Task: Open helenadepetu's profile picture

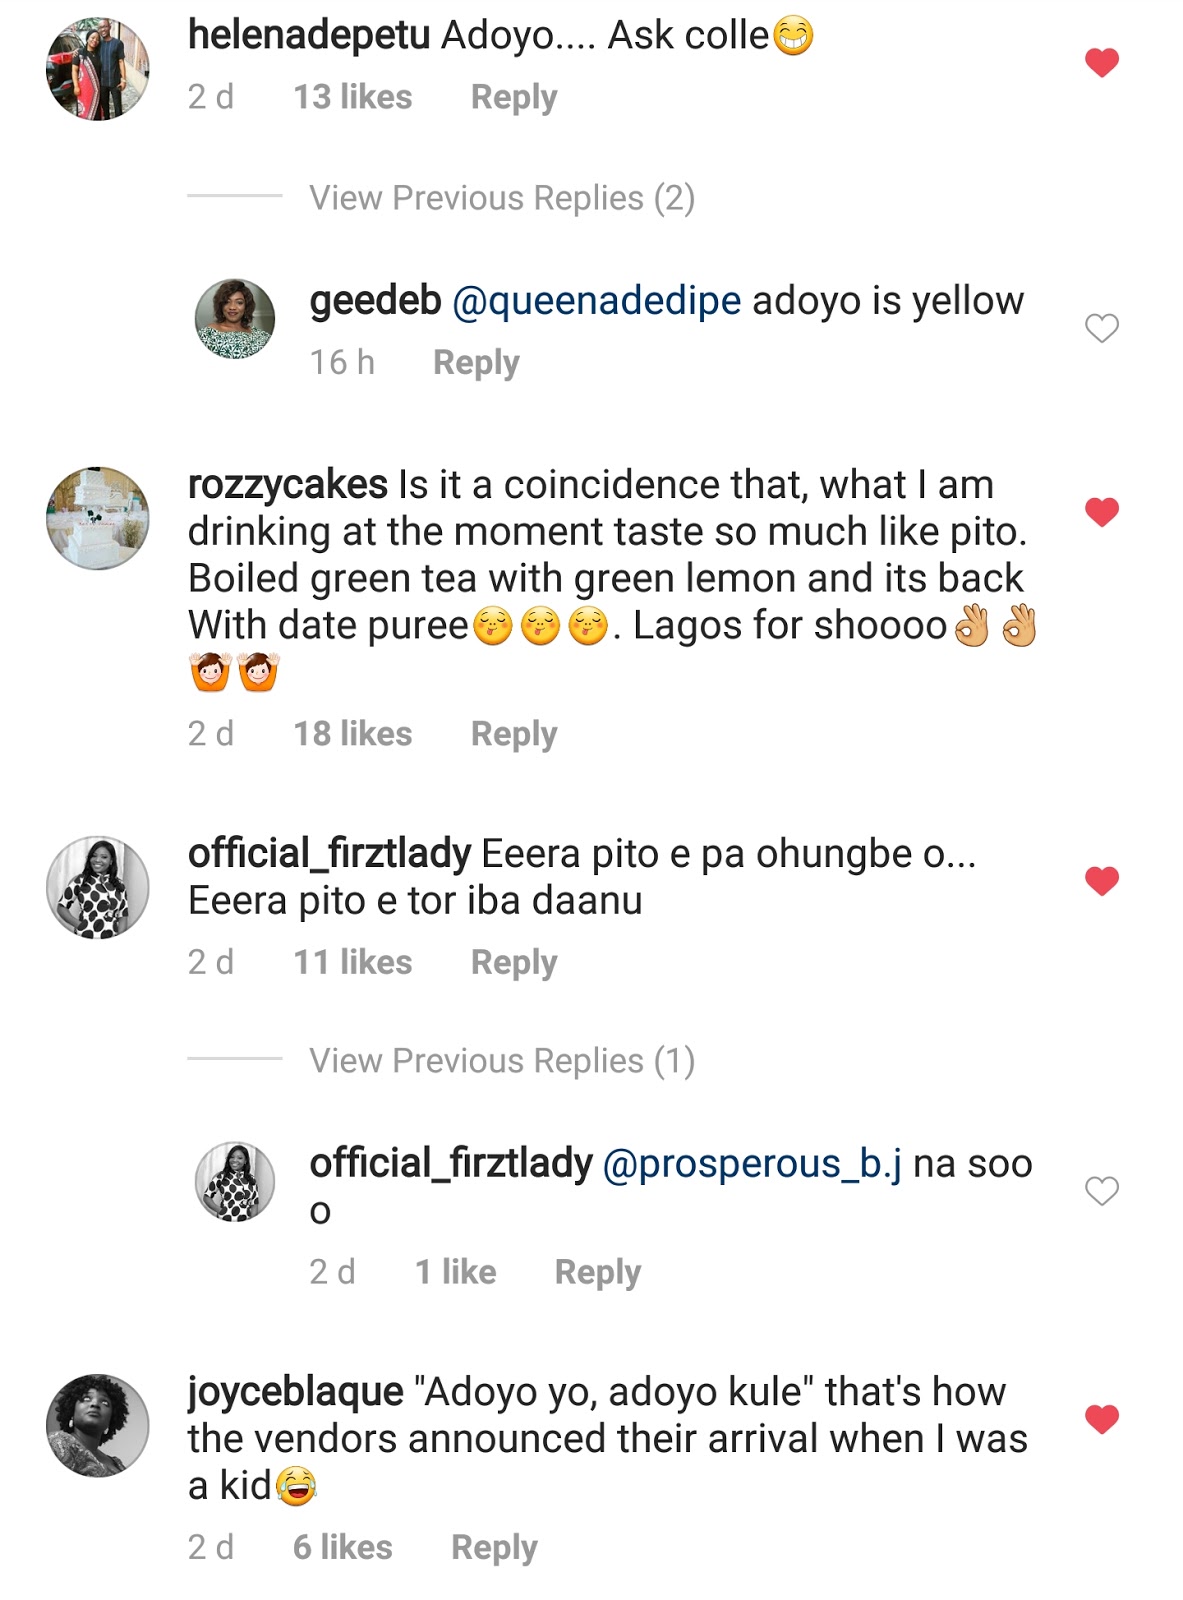Action: 98,69
